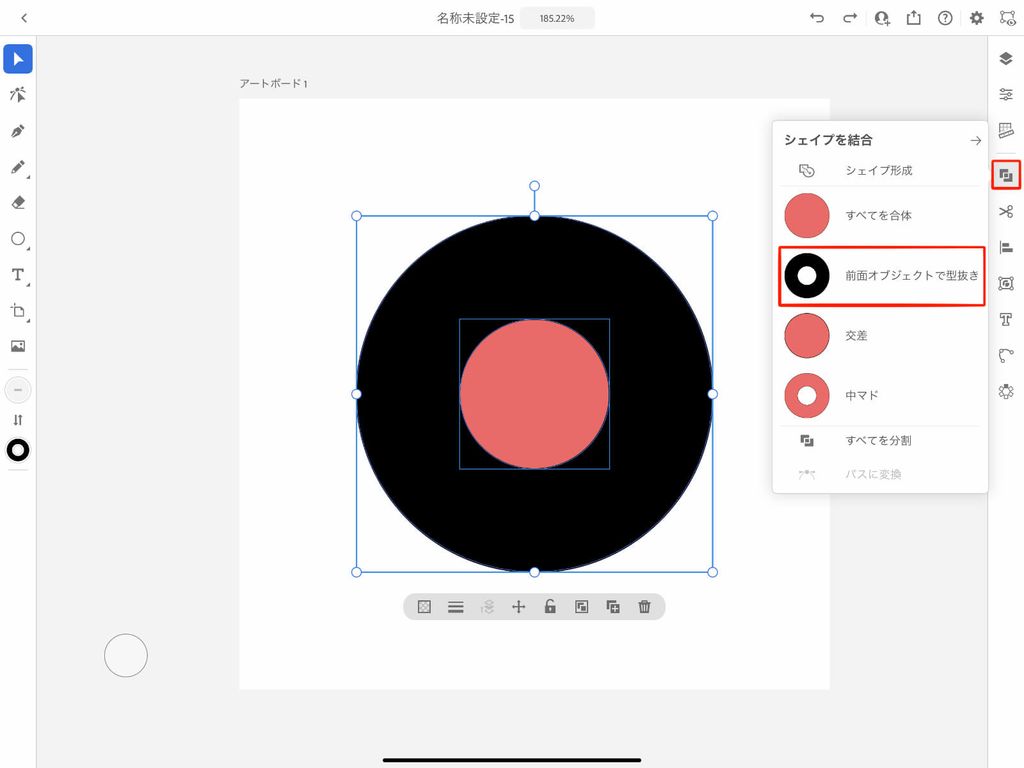The image size is (1024, 768).
Task: Choose 交差 intersect option
Action: pyautogui.click(x=880, y=336)
